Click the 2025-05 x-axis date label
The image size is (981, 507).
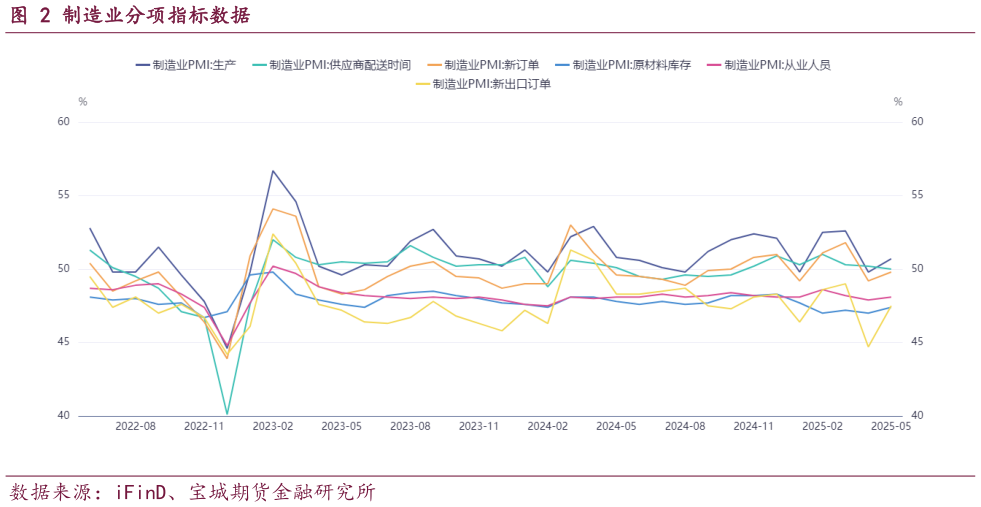[890, 426]
